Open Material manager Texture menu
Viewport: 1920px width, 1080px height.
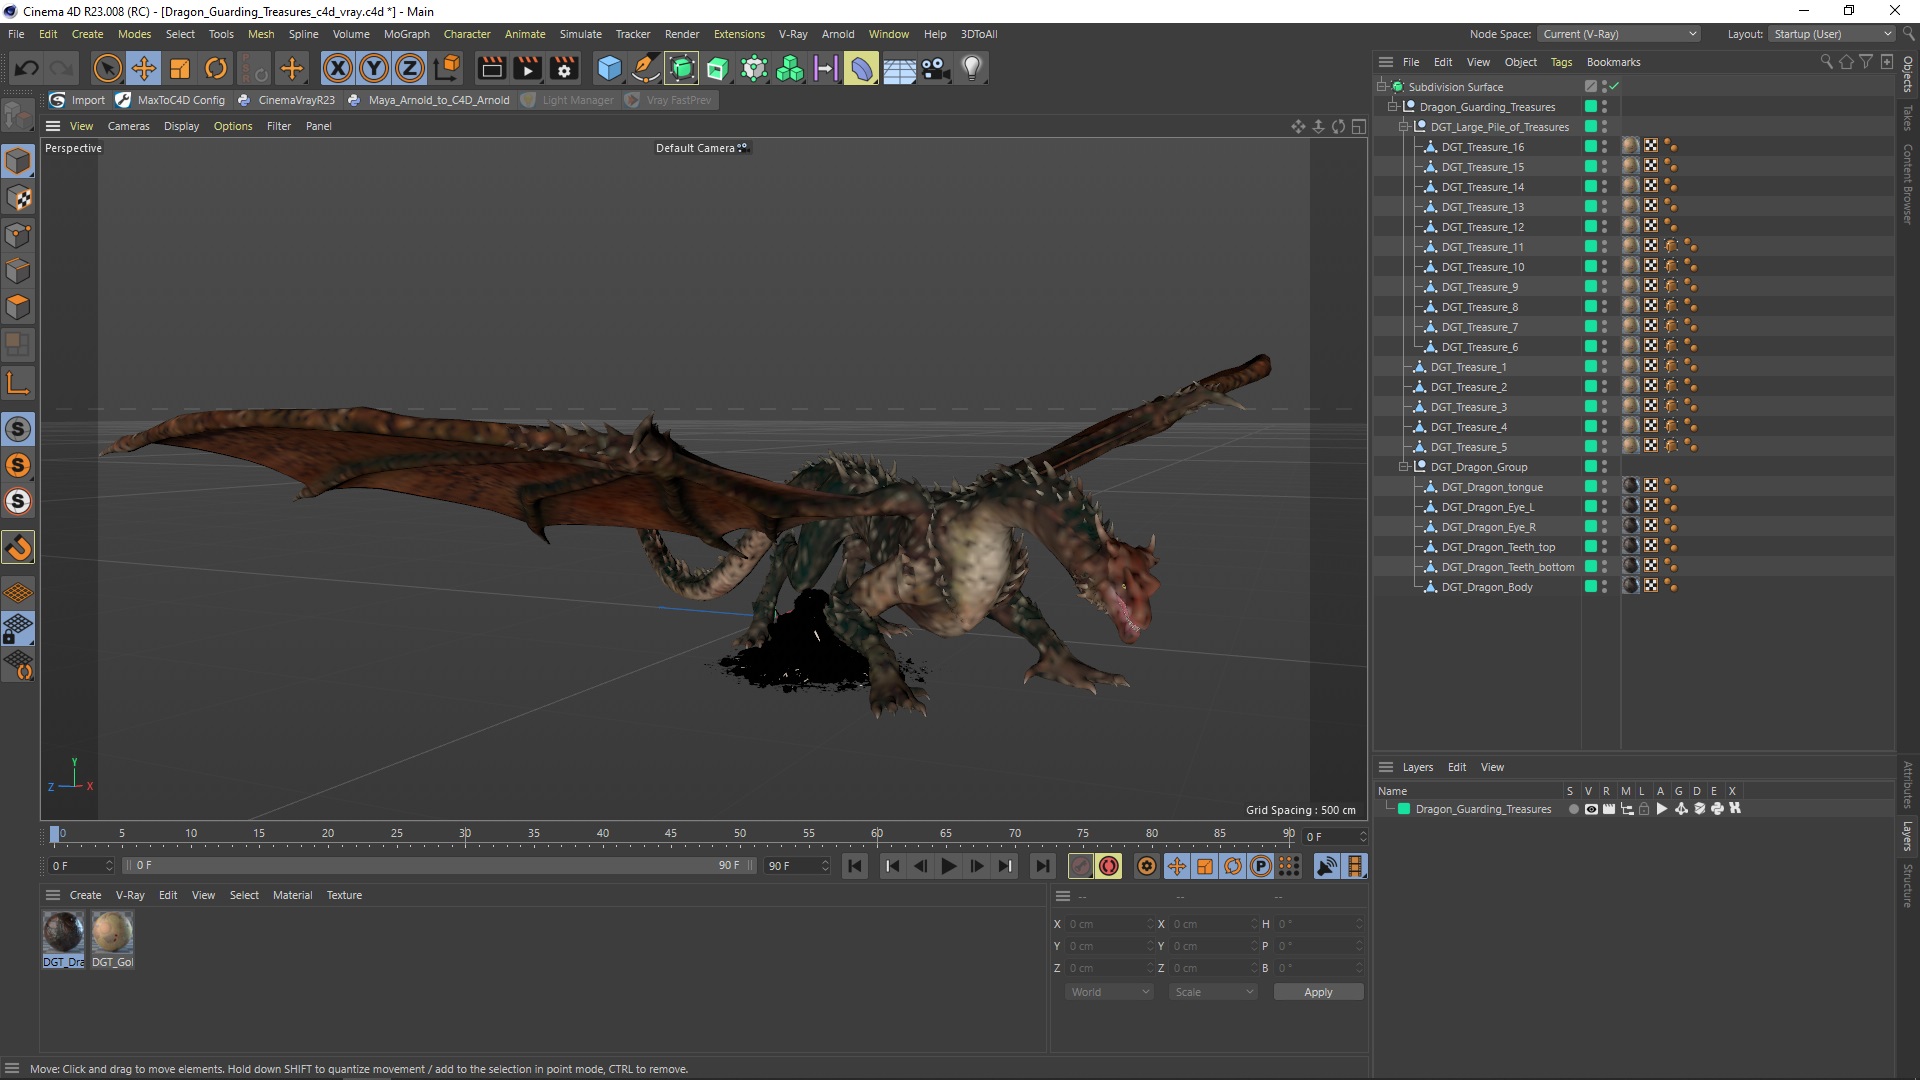pyautogui.click(x=344, y=895)
